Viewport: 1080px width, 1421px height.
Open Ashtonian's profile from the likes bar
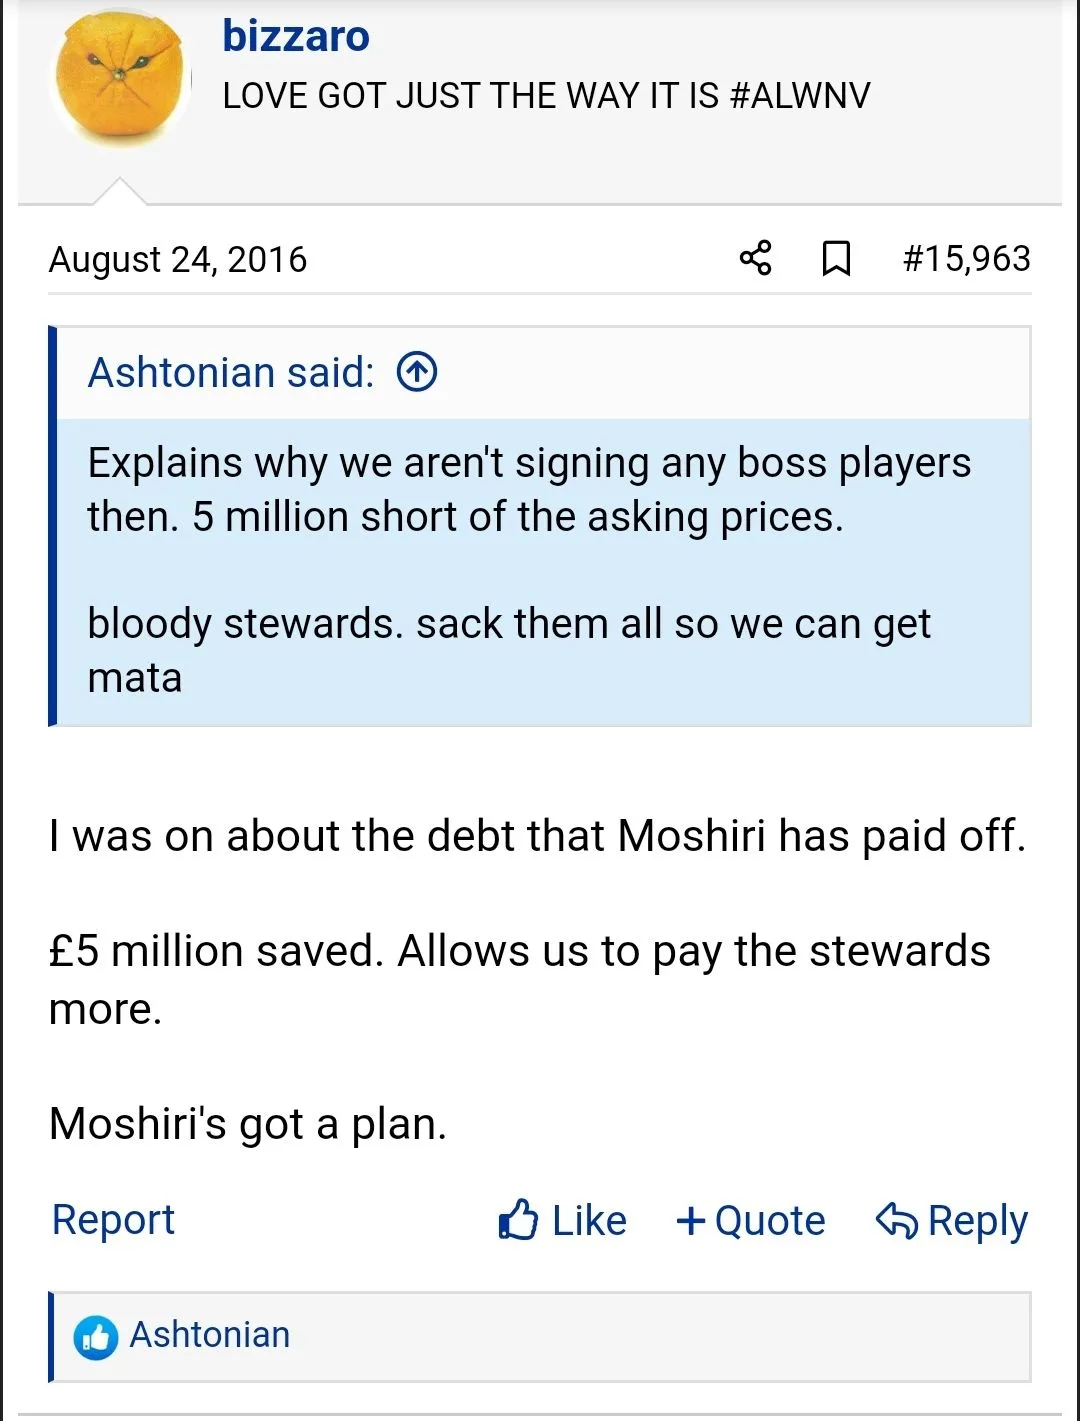[x=210, y=1335]
